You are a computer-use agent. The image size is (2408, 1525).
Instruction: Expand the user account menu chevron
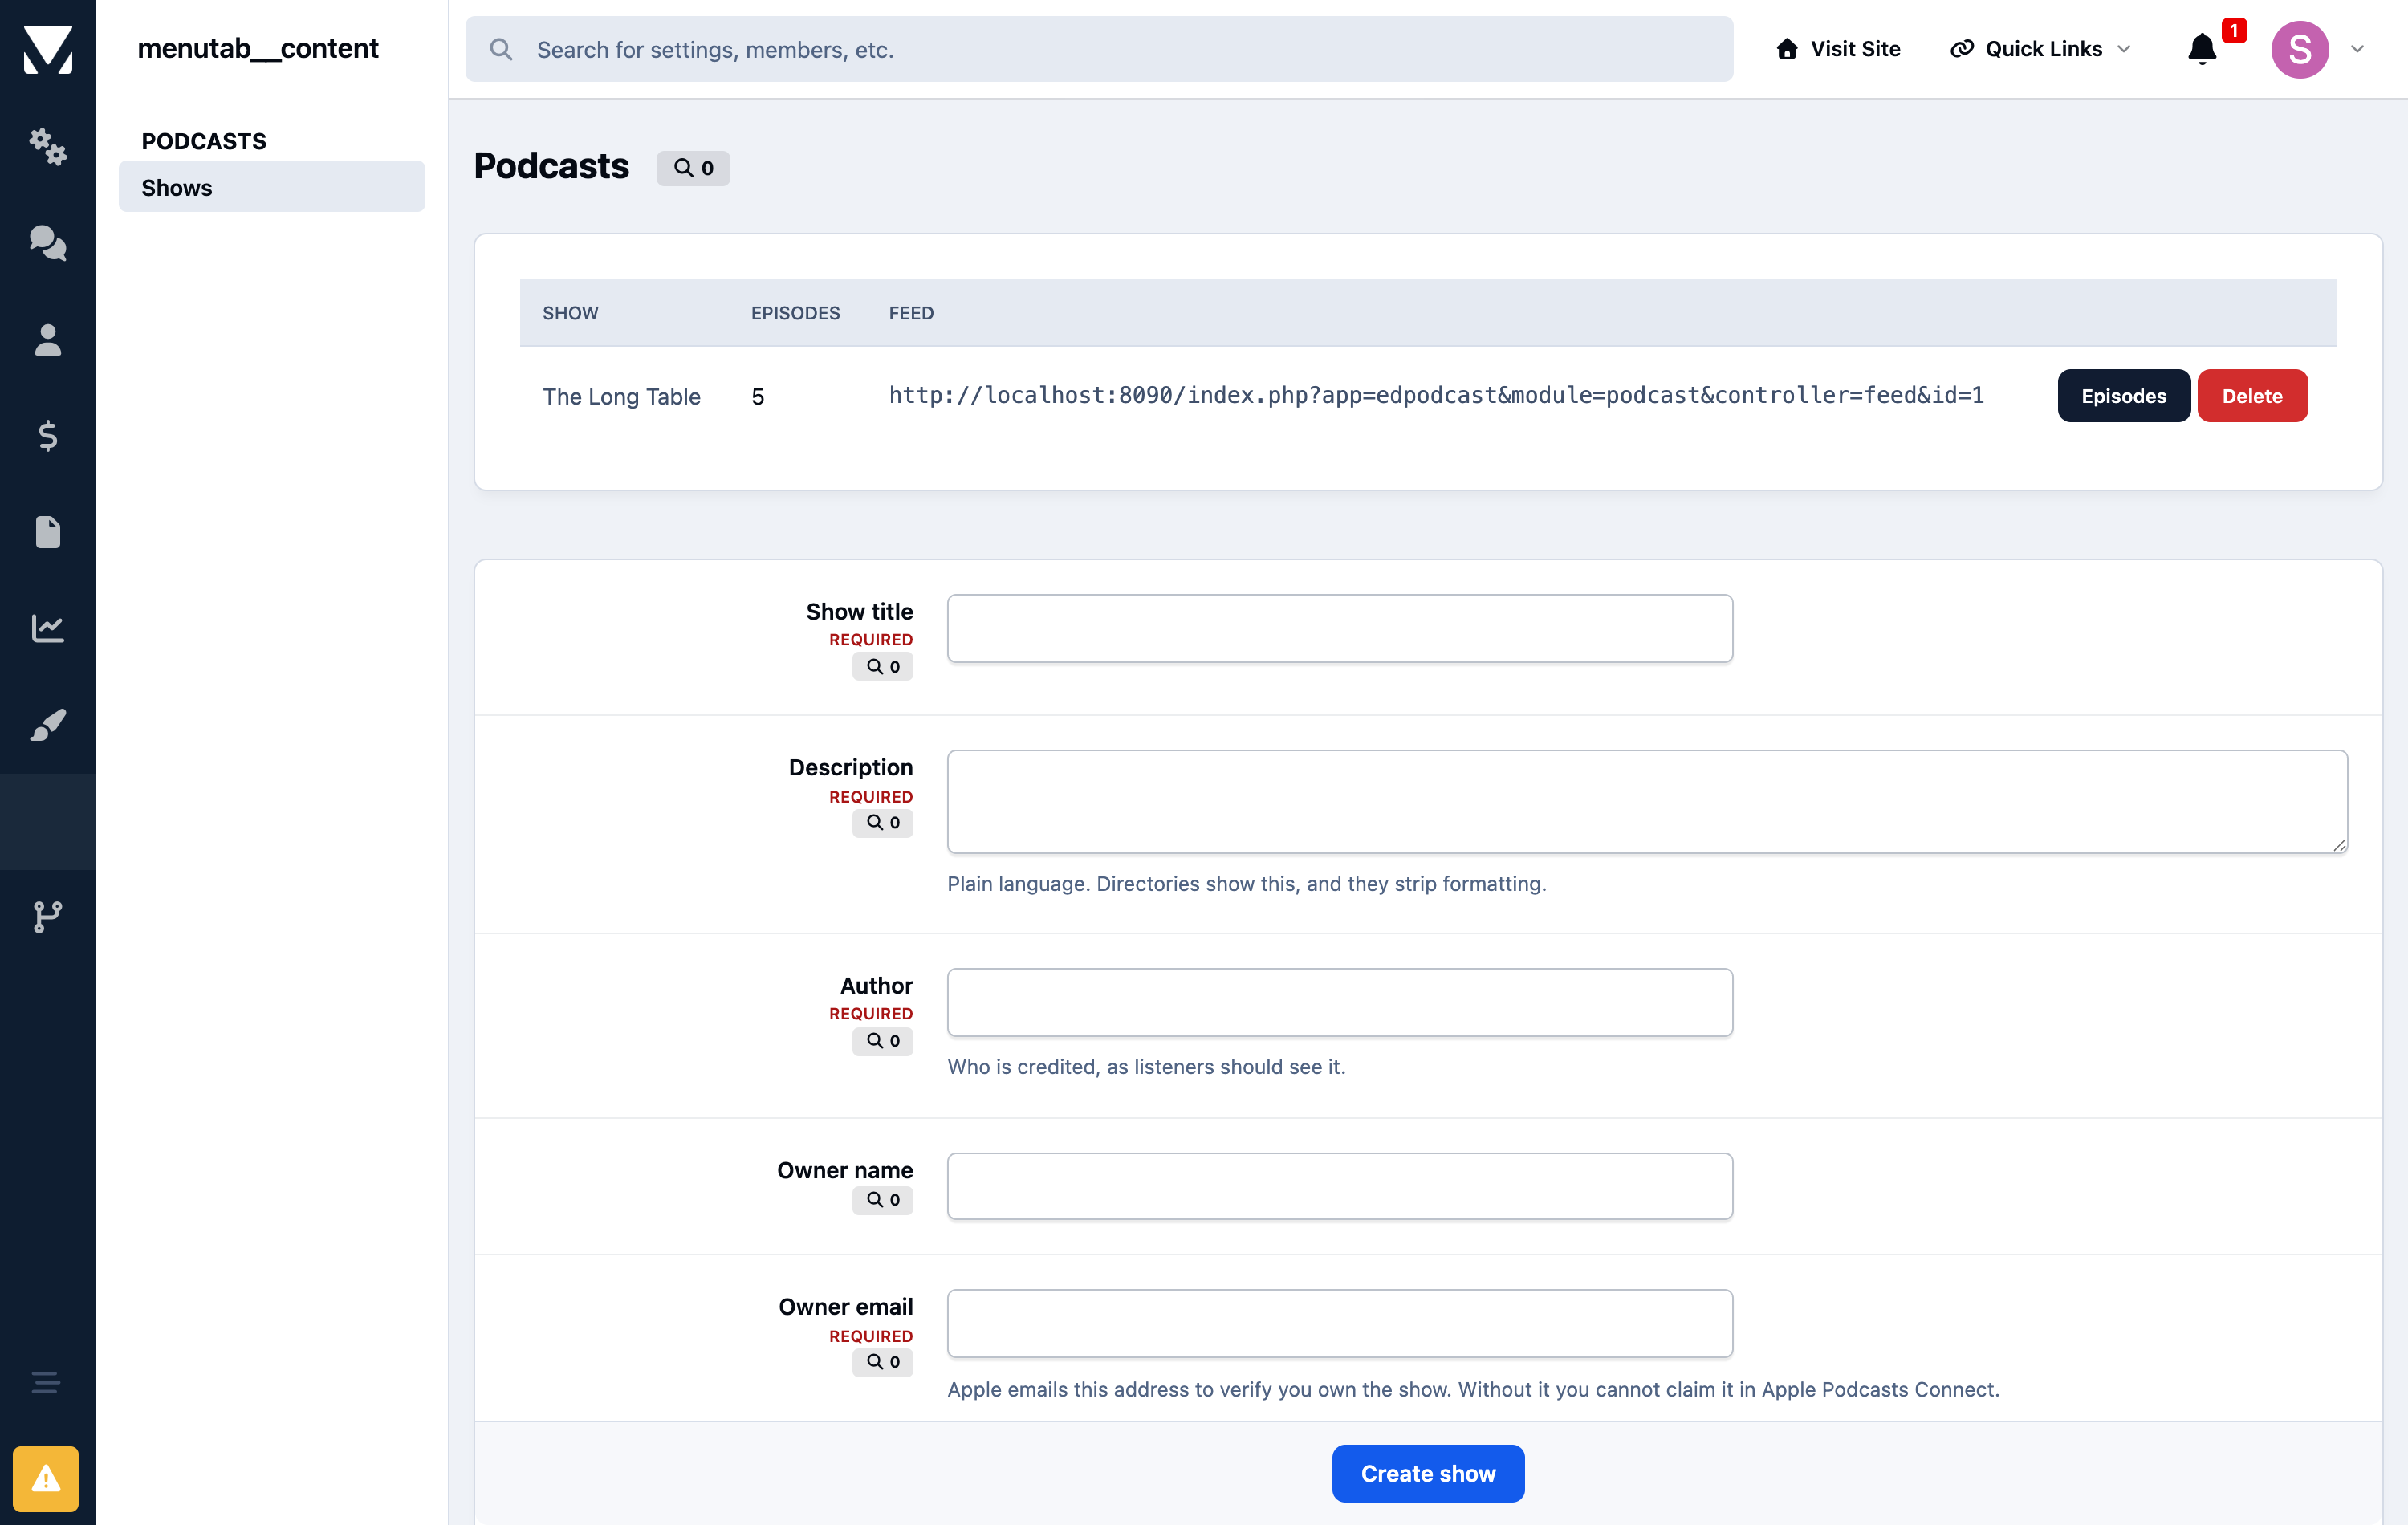[2357, 49]
